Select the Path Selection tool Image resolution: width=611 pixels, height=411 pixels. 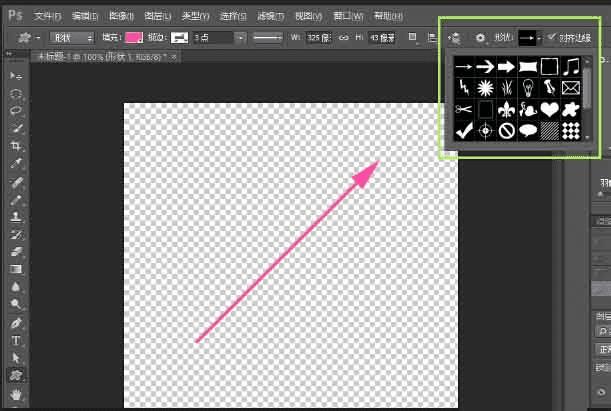point(16,357)
